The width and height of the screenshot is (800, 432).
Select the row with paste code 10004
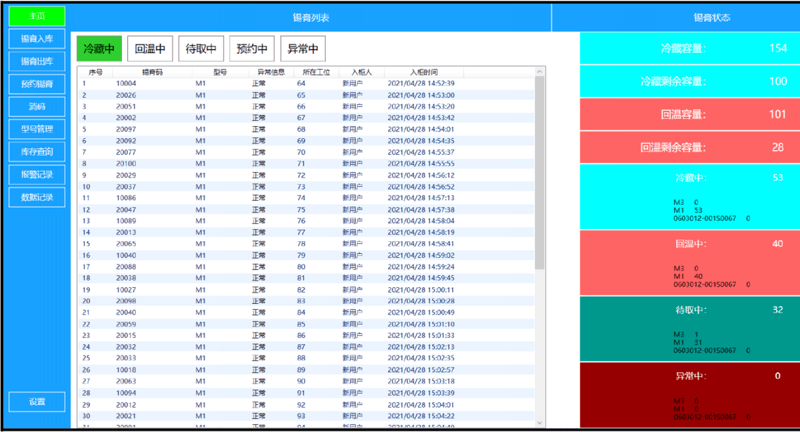[306, 83]
